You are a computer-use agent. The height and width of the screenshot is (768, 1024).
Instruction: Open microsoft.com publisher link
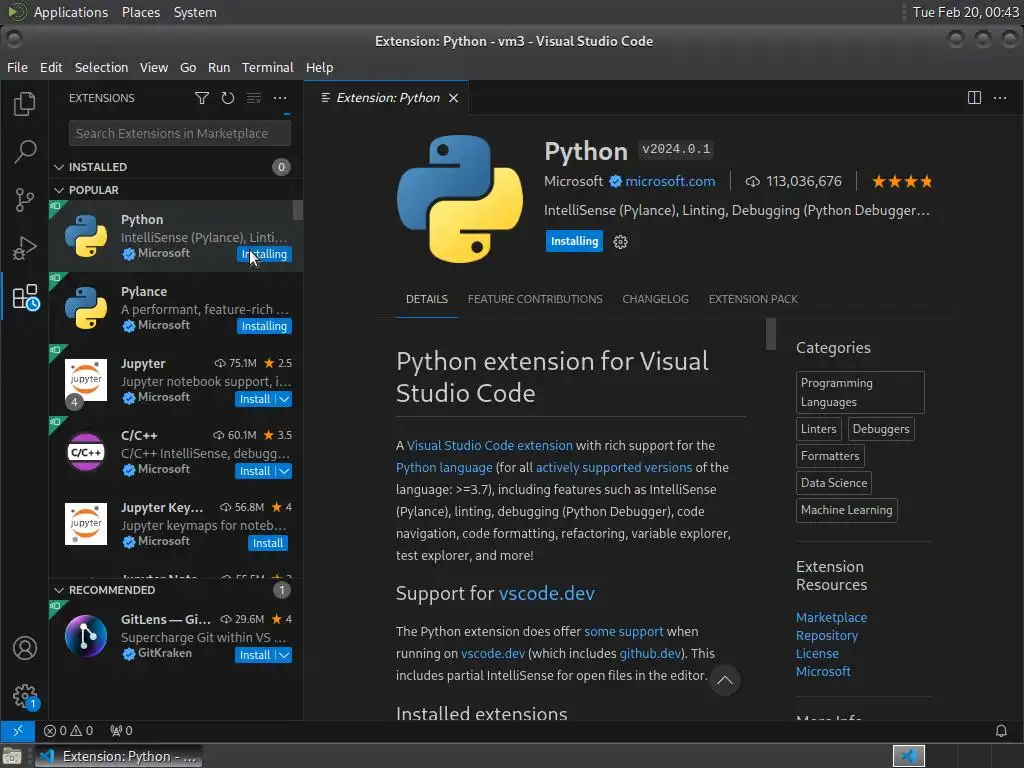tap(670, 182)
